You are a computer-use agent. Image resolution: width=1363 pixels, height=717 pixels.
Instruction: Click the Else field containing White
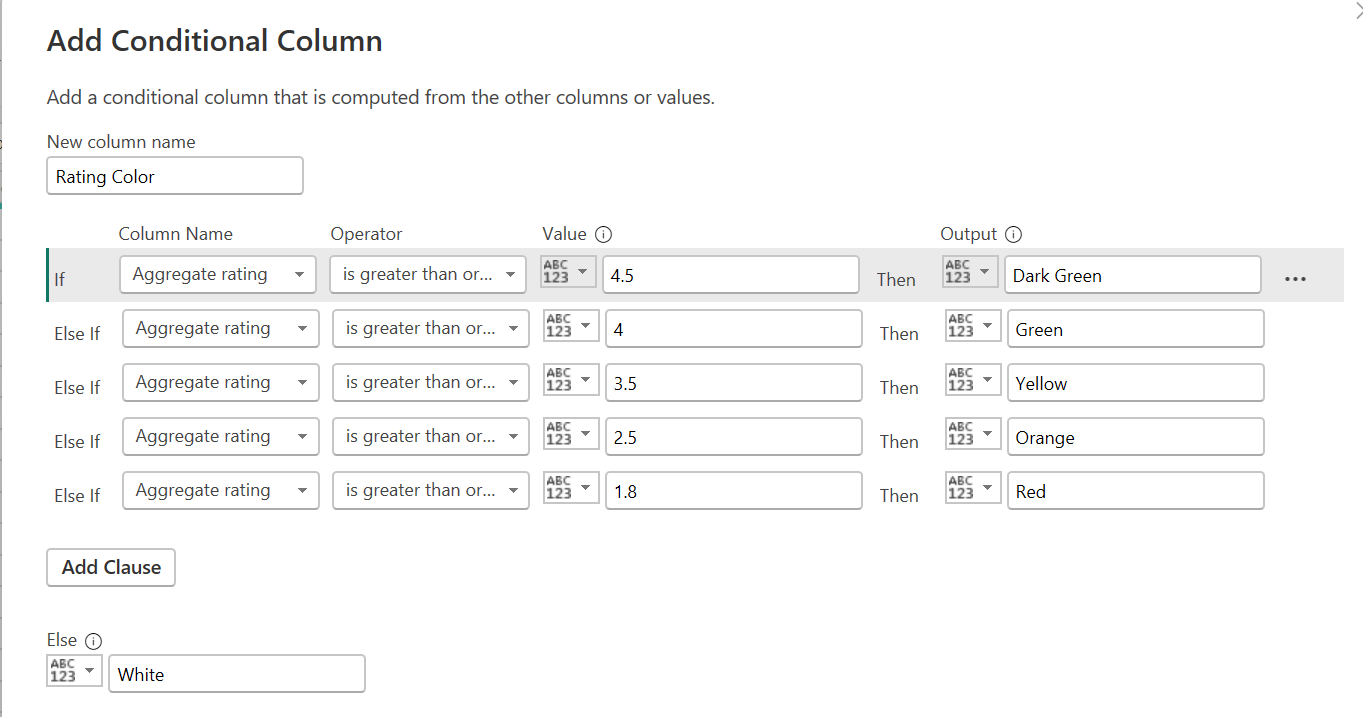(237, 674)
